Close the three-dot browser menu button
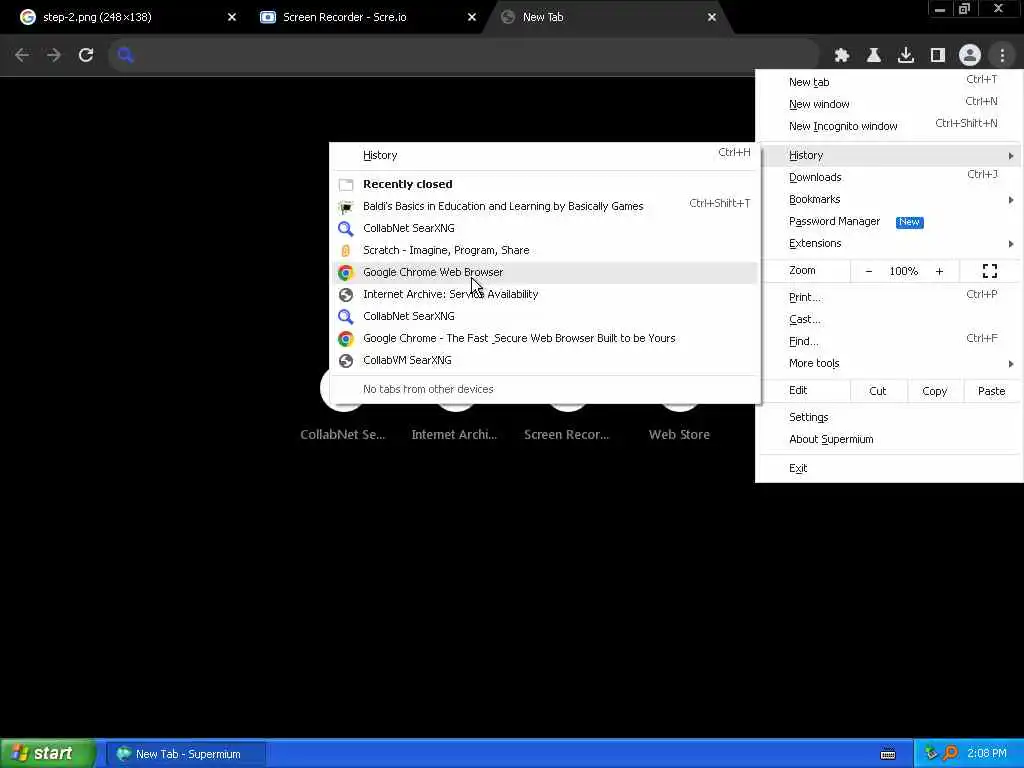 pyautogui.click(x=1002, y=56)
